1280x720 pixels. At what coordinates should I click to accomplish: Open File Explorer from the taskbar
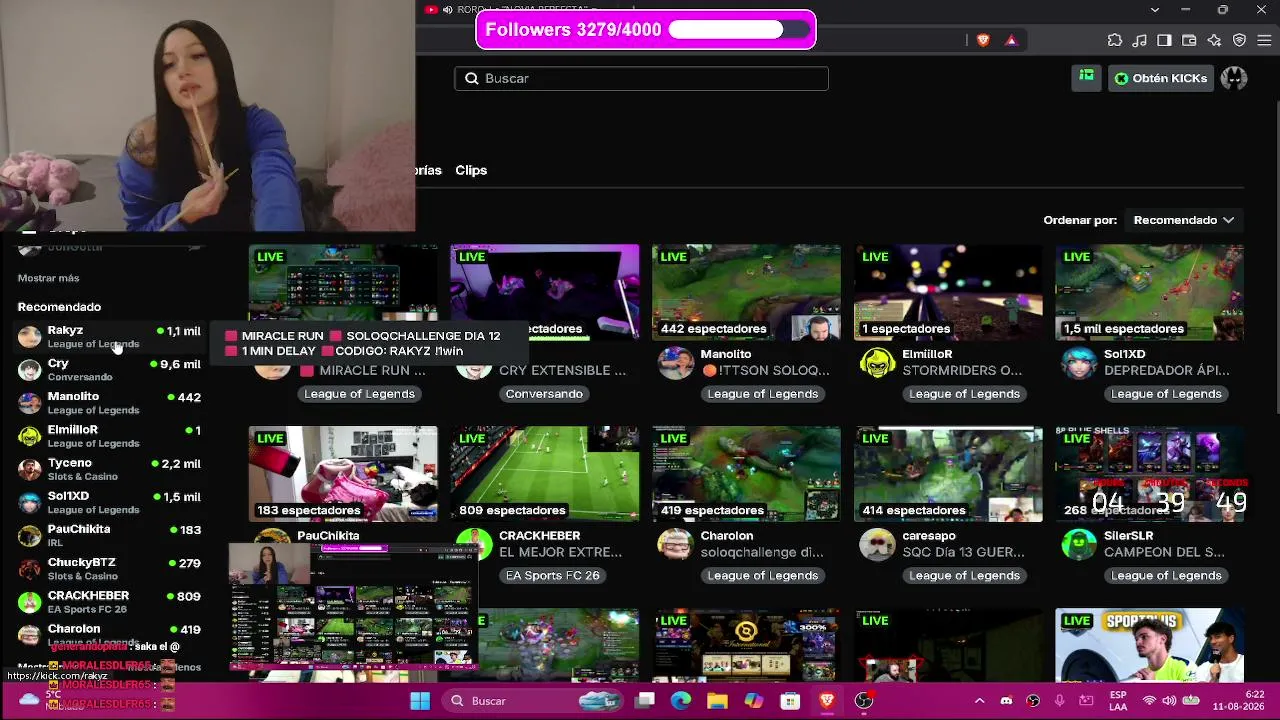click(x=717, y=701)
